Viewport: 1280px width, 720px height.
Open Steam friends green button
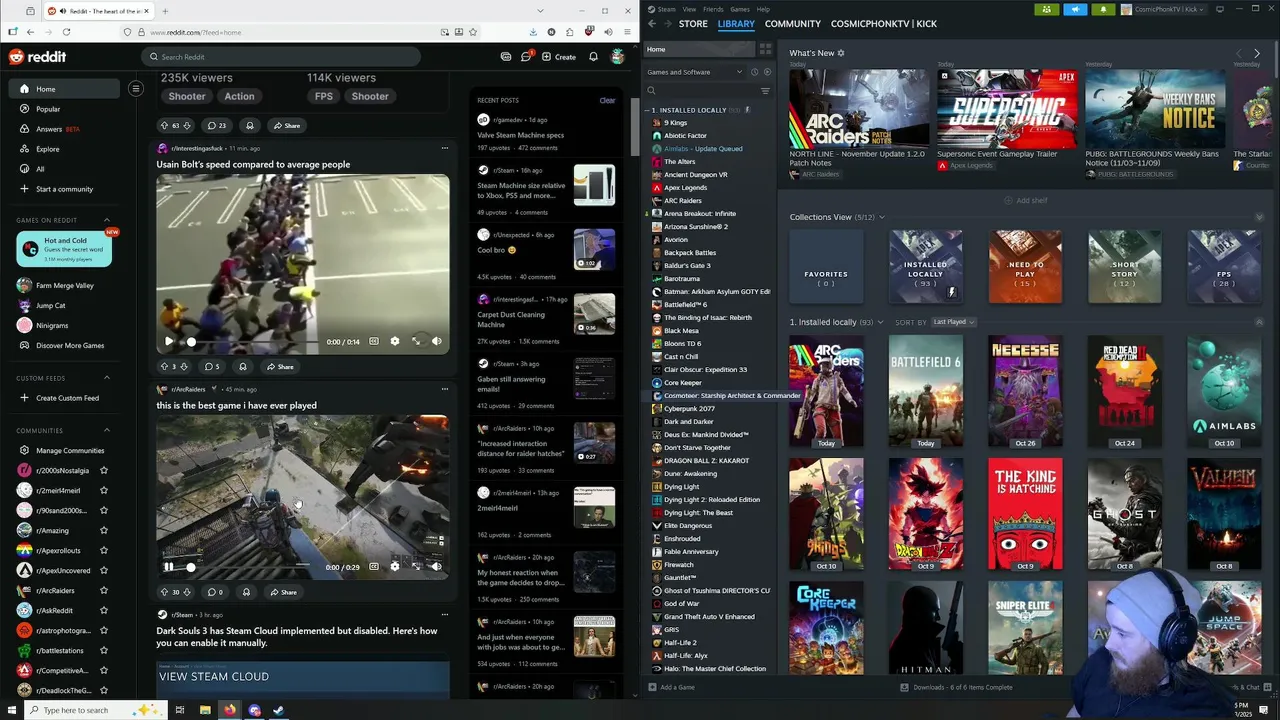pyautogui.click(x=1047, y=9)
